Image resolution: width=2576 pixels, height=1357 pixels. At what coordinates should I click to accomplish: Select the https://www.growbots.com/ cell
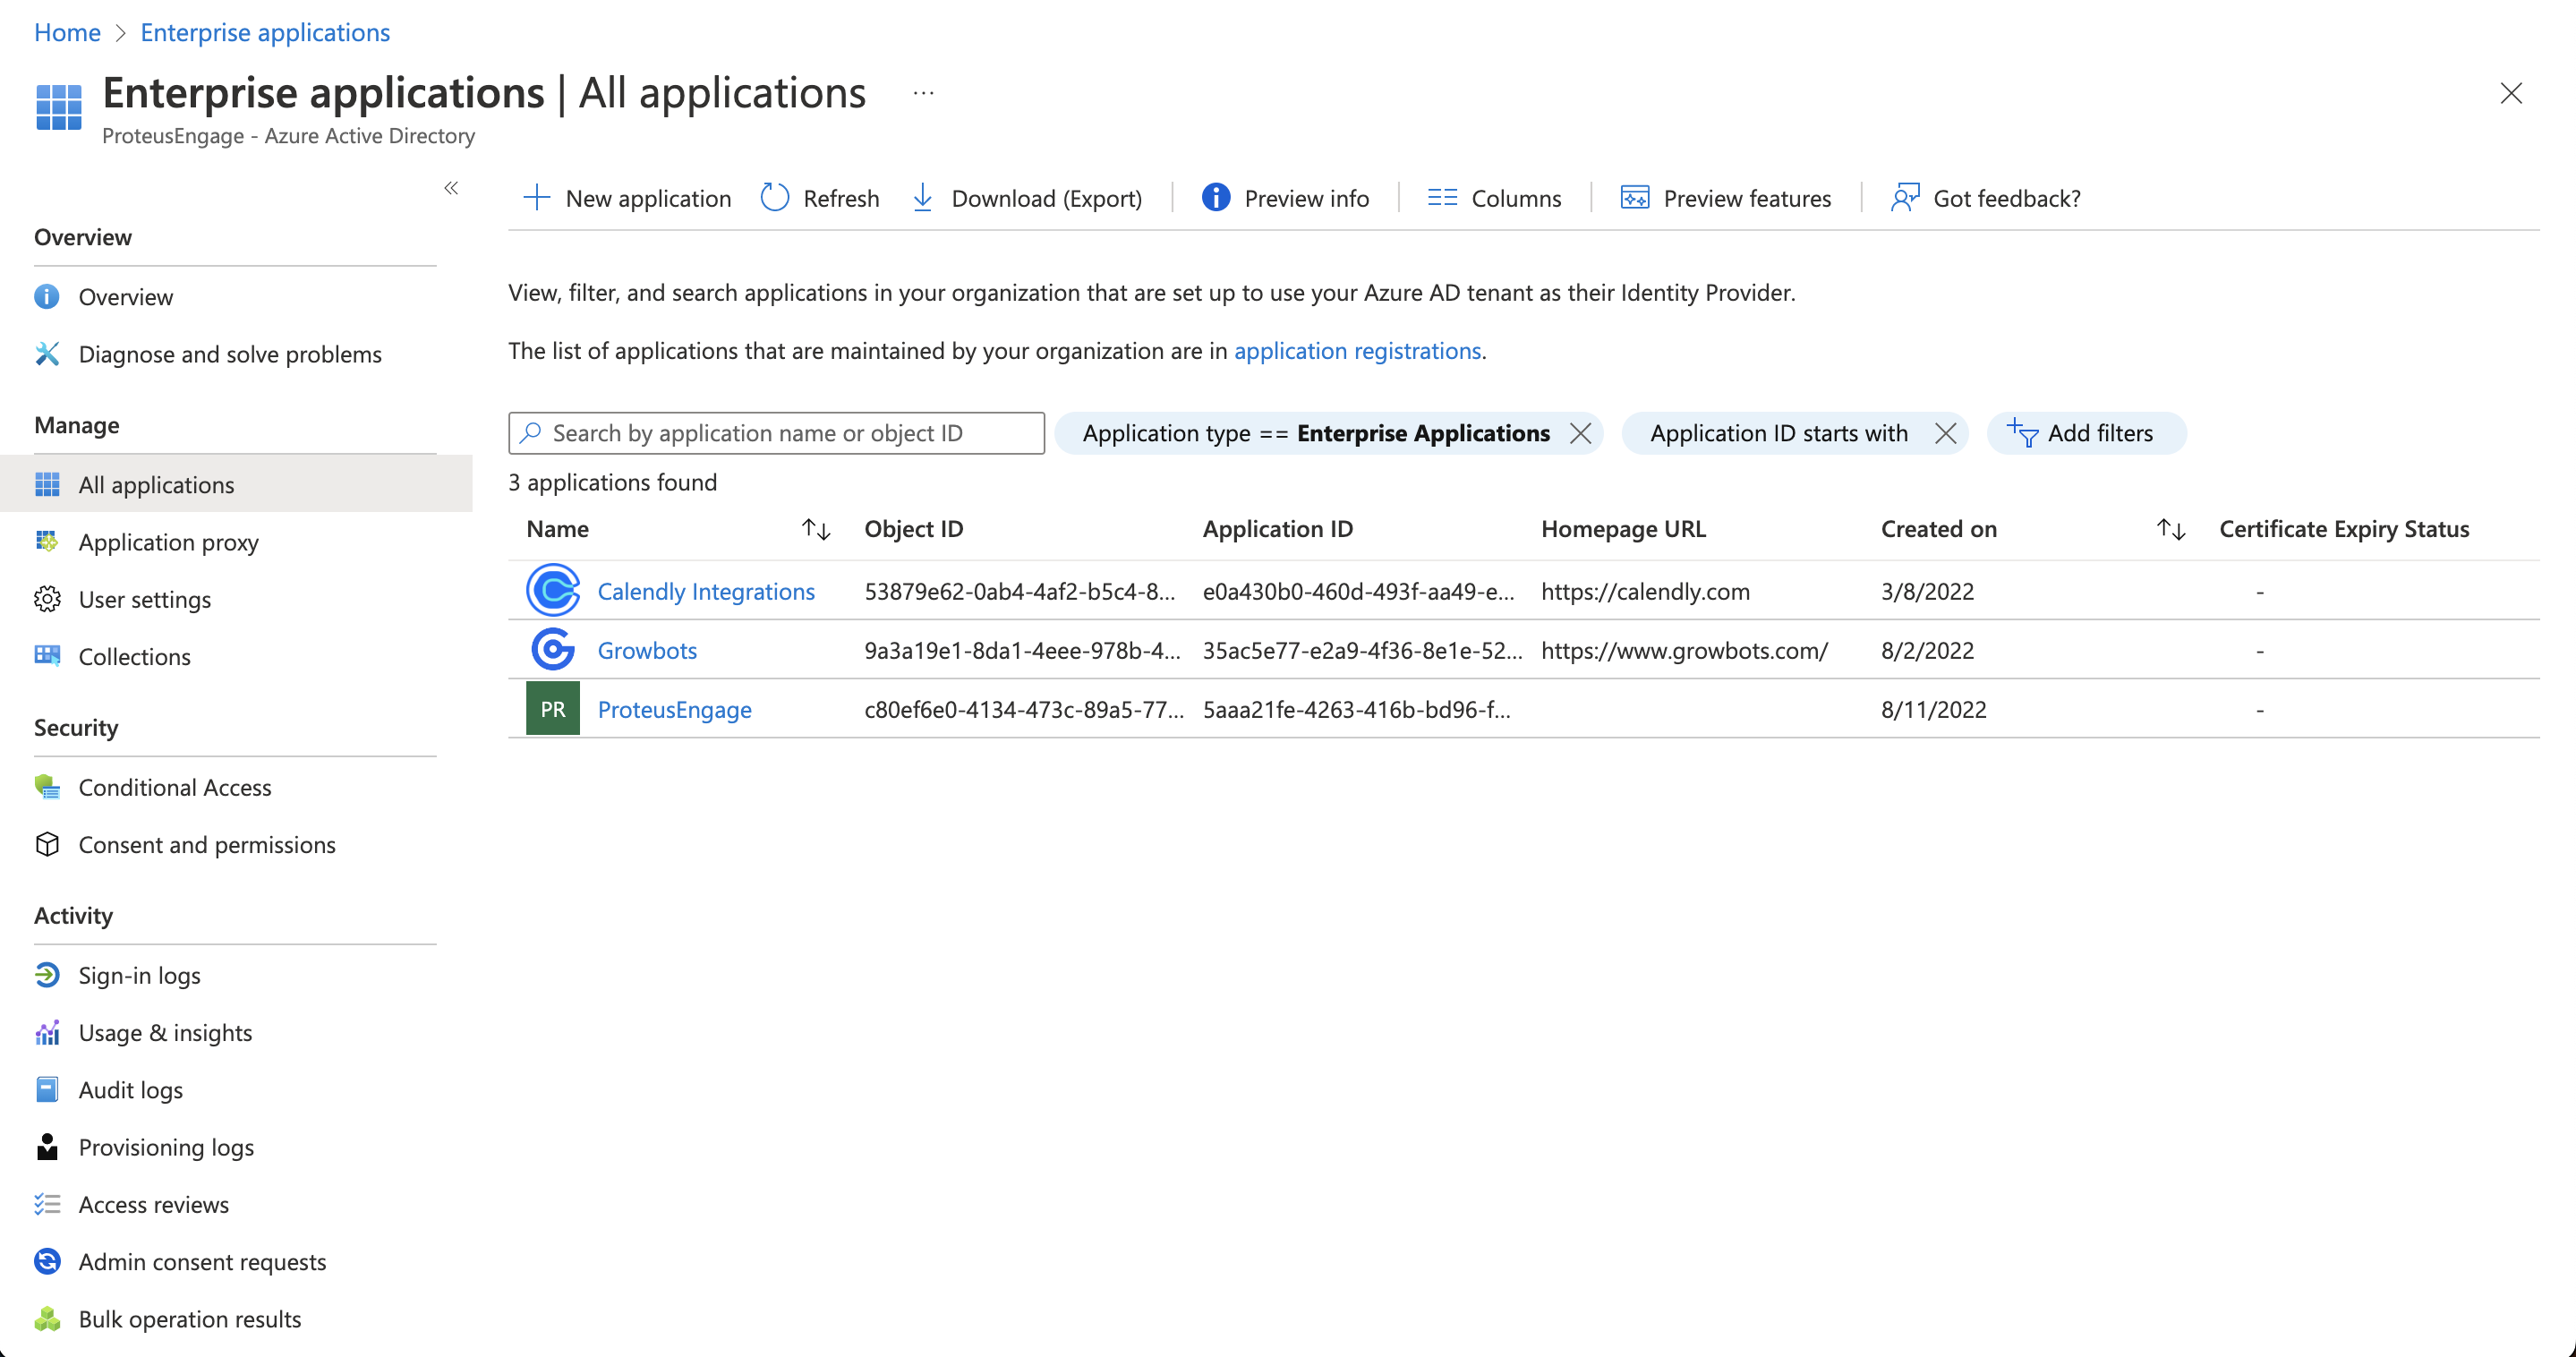click(1684, 650)
